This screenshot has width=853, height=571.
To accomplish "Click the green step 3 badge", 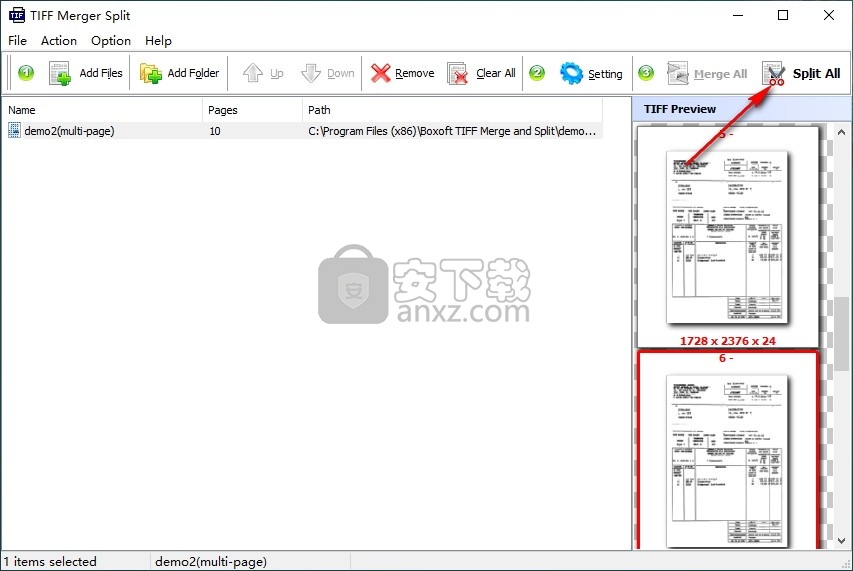I will point(646,72).
